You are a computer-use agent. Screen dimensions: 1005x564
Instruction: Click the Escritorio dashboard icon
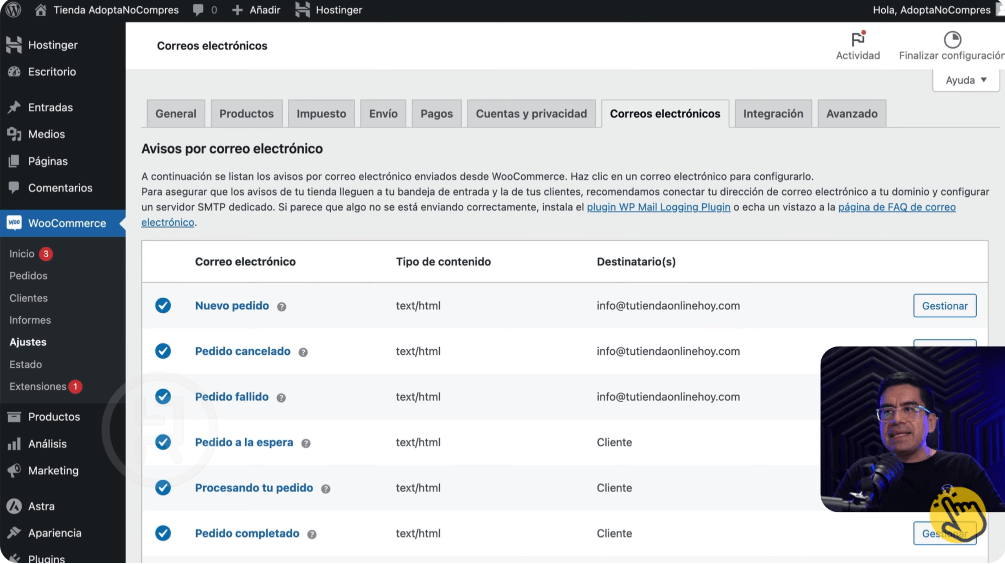[x=14, y=72]
